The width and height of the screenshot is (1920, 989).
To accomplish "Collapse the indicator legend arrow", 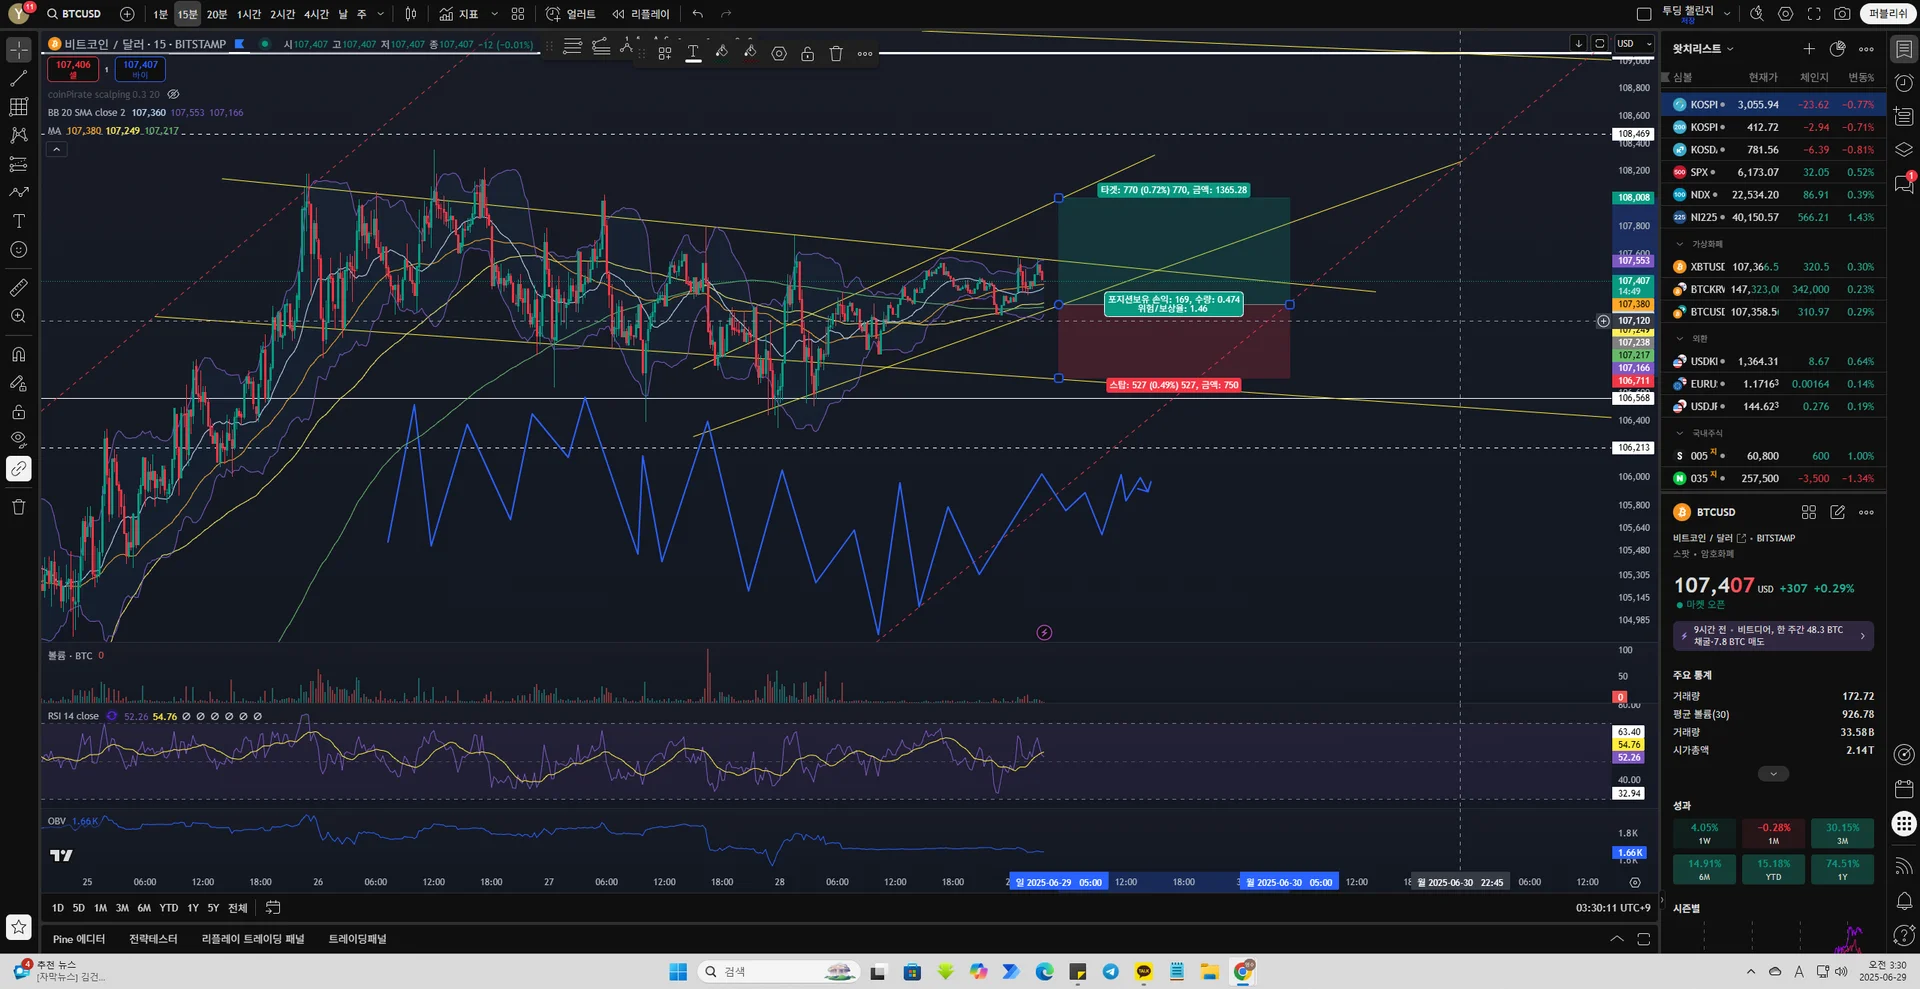I will click(57, 150).
